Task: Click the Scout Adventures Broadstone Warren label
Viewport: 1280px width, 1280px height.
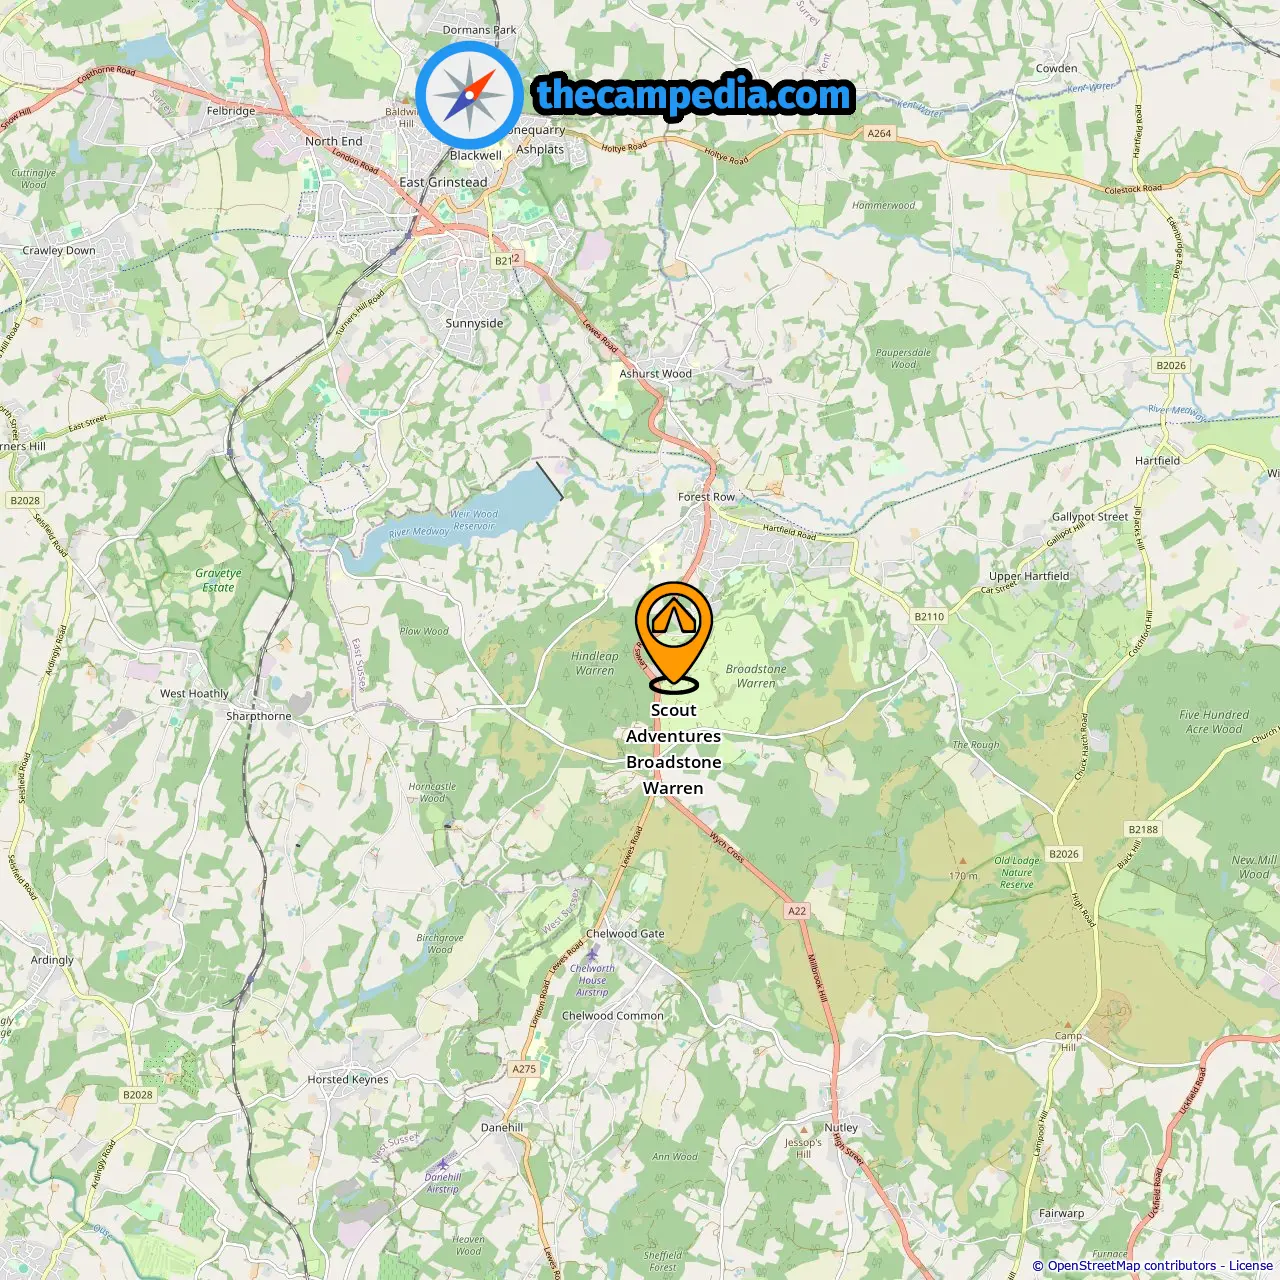Action: 673,749
